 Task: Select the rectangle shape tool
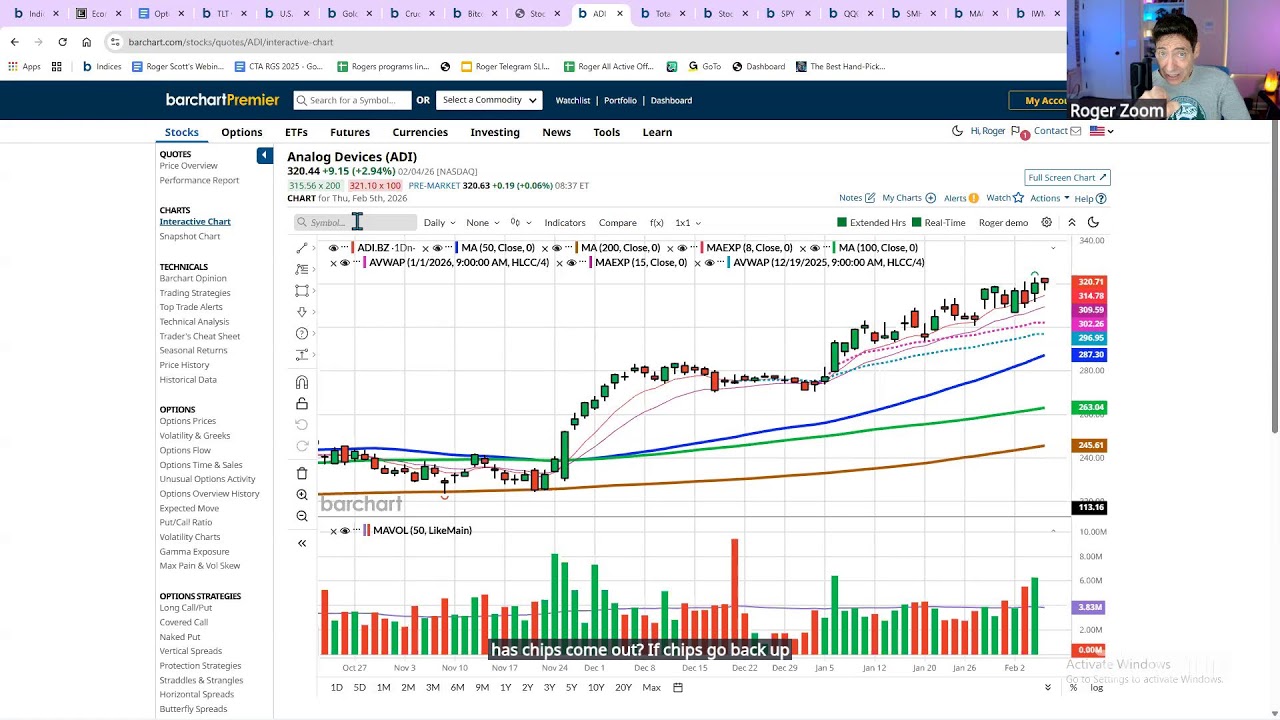pos(302,291)
